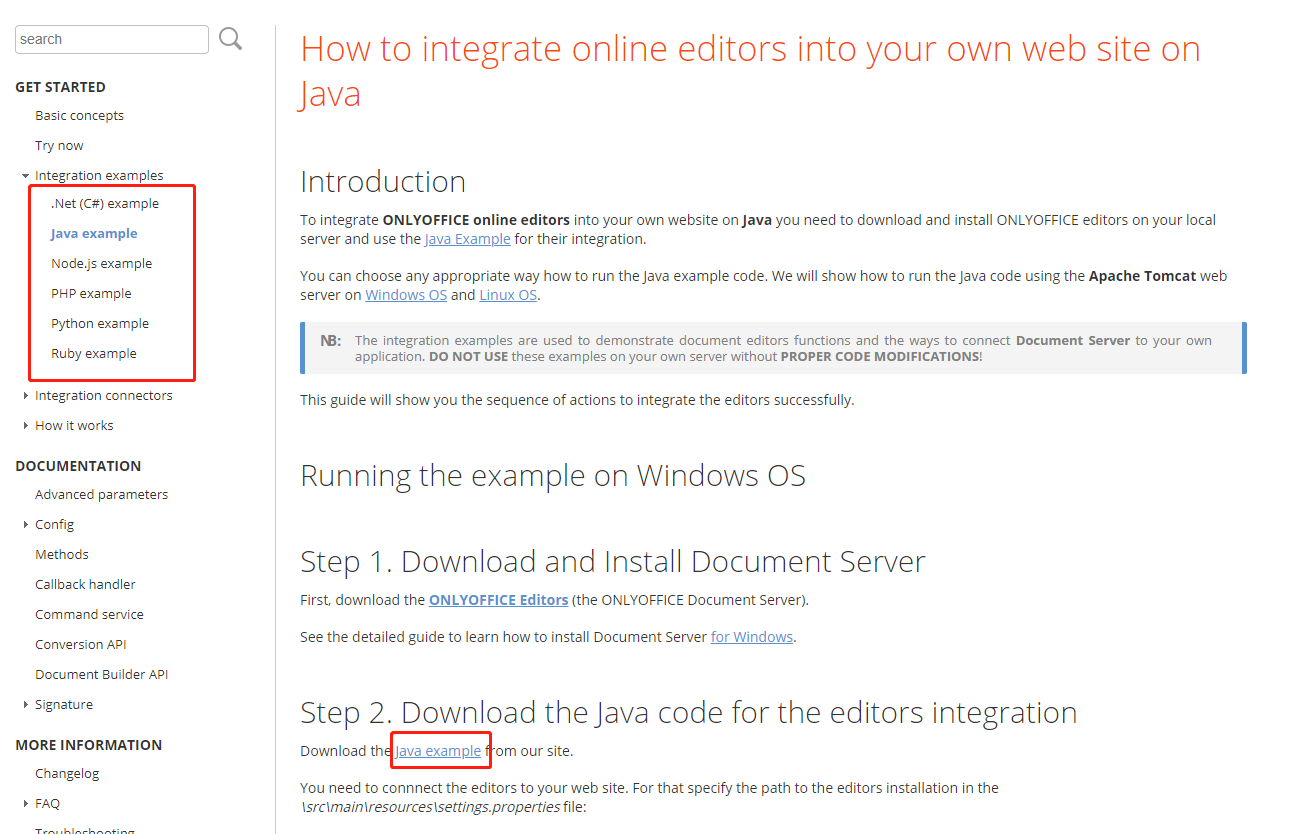Click the NB: note label
The image size is (1311, 834).
pos(330,340)
